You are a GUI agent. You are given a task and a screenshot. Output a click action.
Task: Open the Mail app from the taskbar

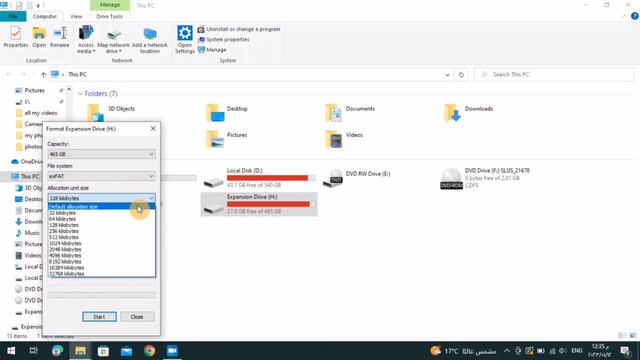(126, 351)
